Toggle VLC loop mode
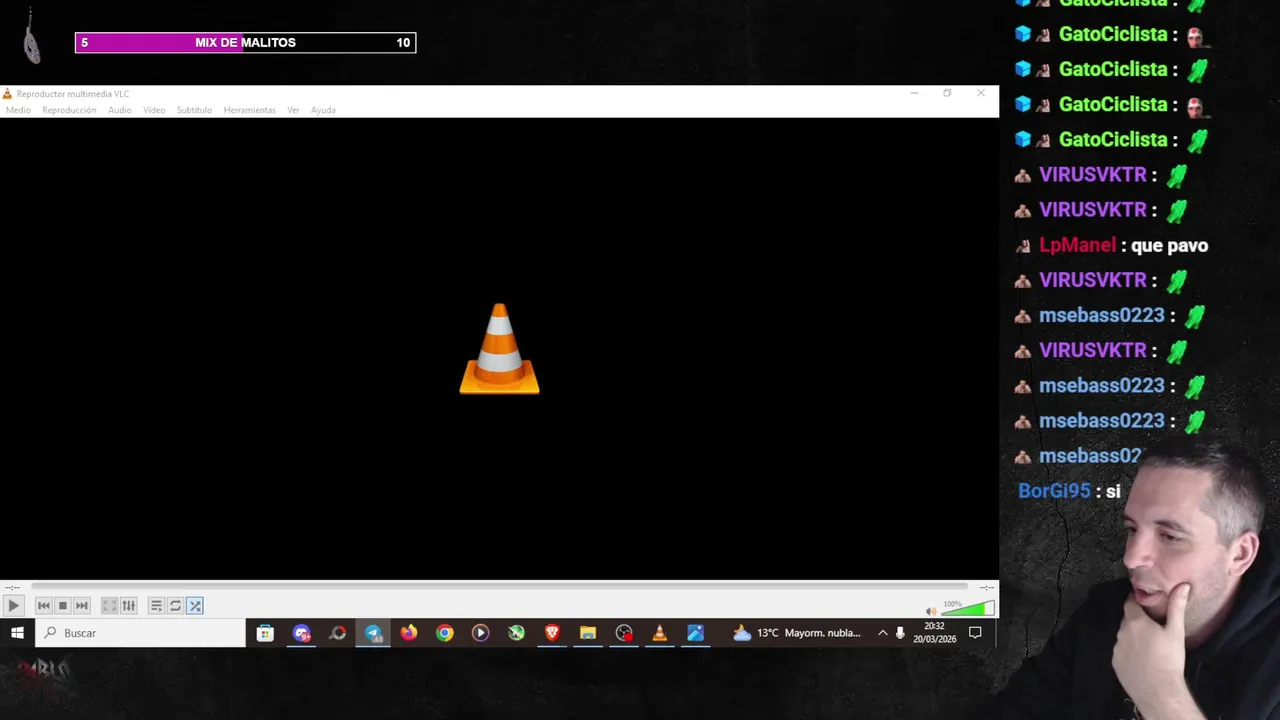The image size is (1280, 720). pos(175,606)
